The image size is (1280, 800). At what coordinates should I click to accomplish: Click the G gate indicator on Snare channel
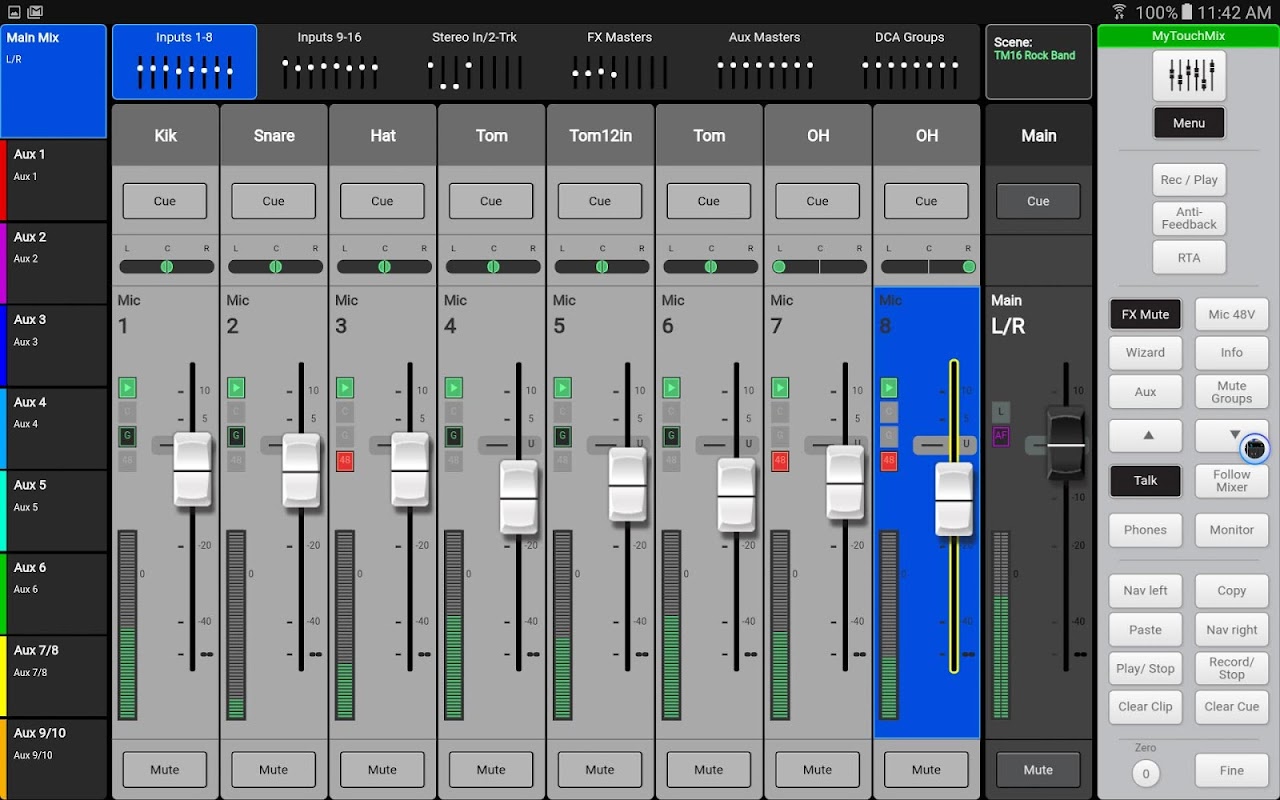coord(236,436)
